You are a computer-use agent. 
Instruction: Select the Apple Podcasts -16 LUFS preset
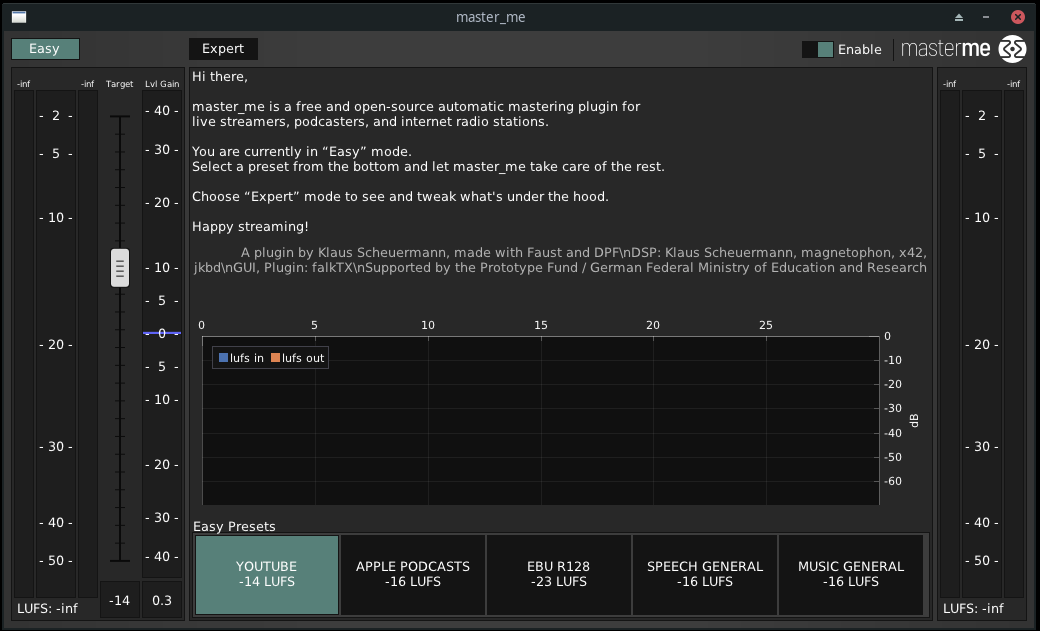413,575
